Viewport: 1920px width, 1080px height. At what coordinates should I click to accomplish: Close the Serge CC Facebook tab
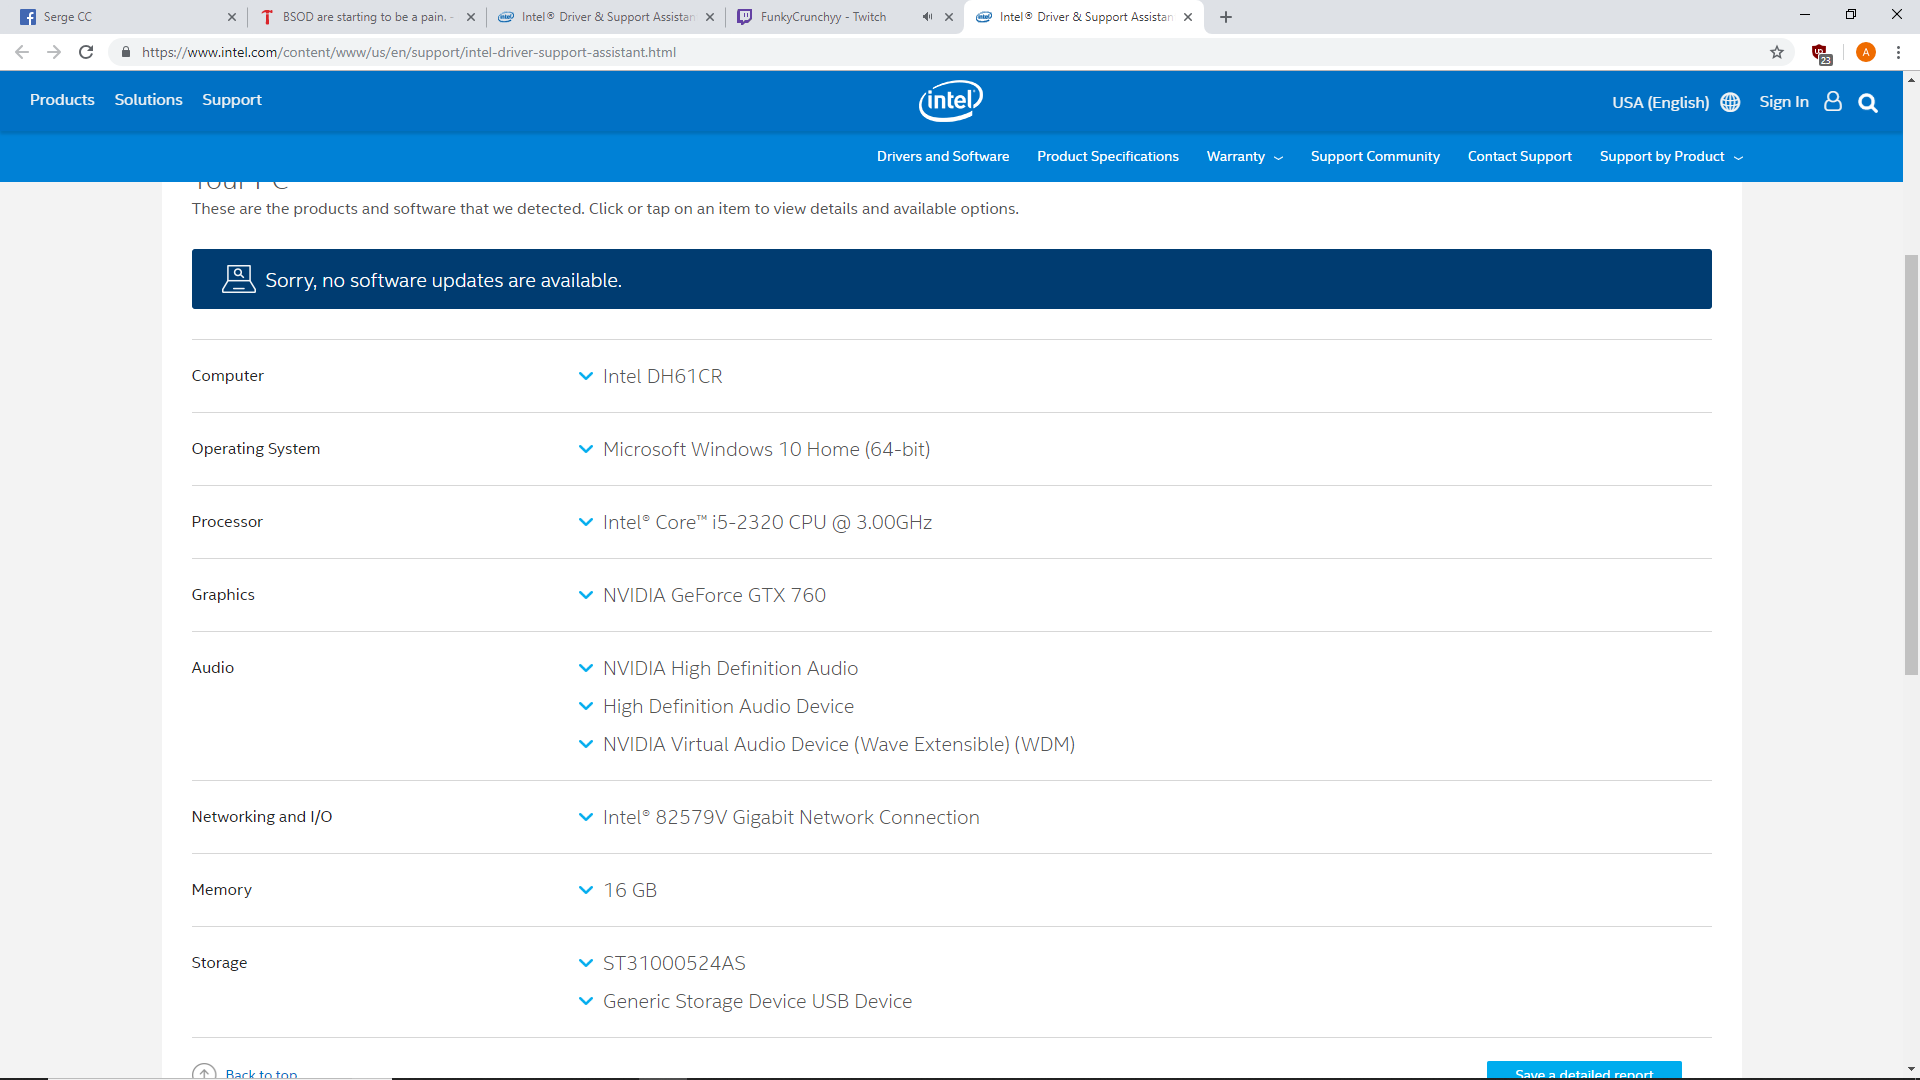coord(232,17)
